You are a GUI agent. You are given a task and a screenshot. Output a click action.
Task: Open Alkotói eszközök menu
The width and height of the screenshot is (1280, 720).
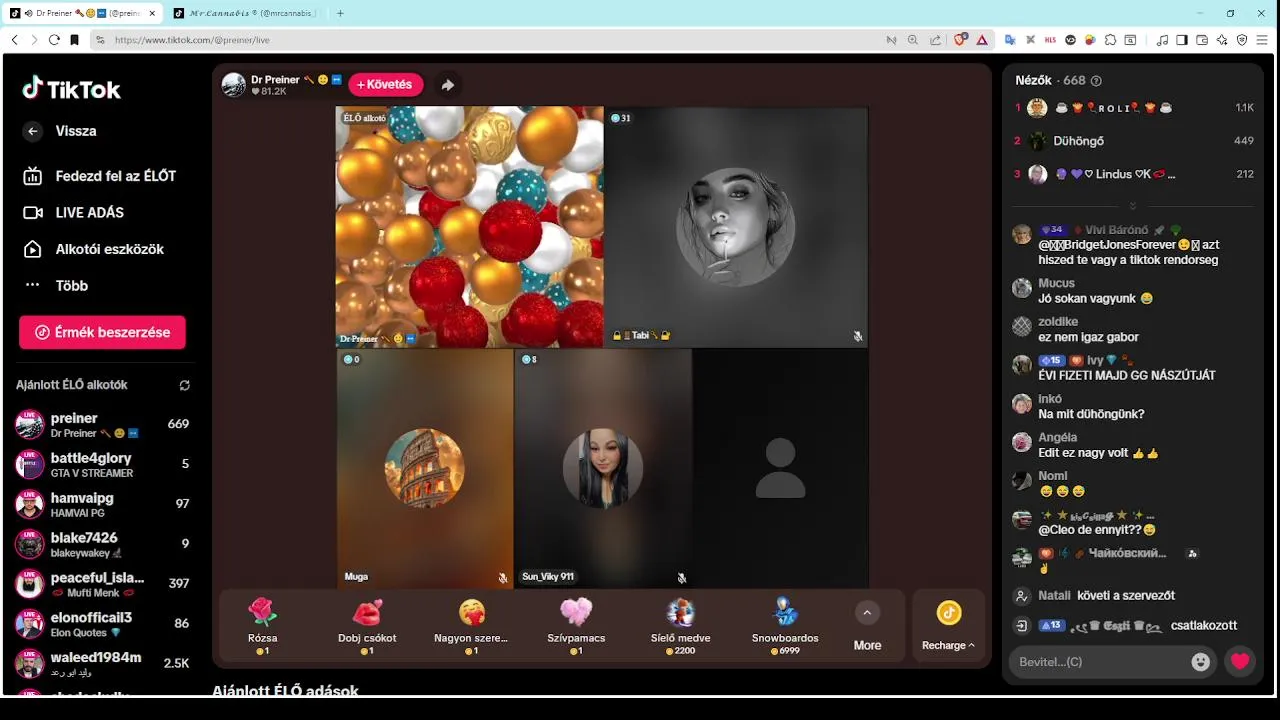[x=93, y=249]
